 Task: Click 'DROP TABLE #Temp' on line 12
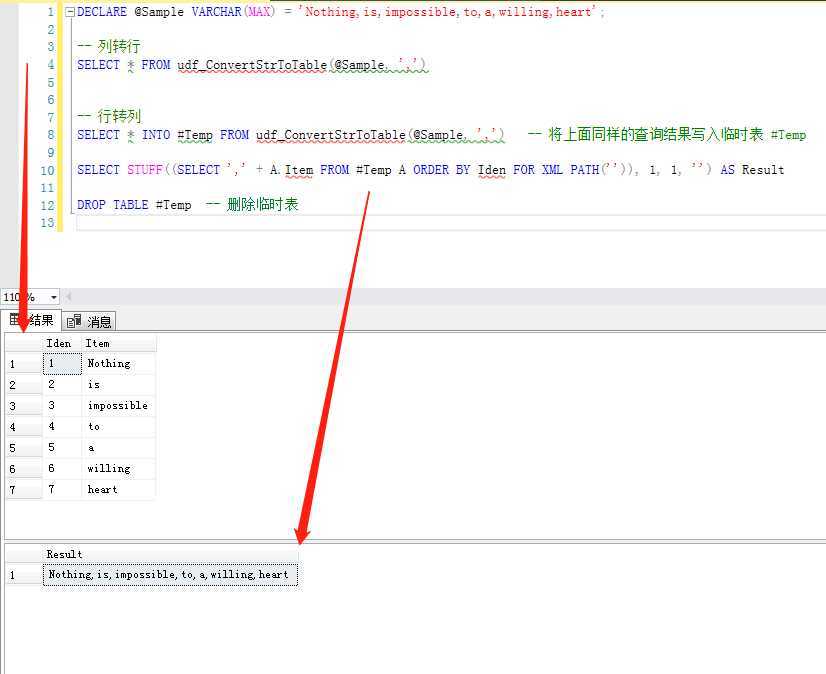pos(134,205)
